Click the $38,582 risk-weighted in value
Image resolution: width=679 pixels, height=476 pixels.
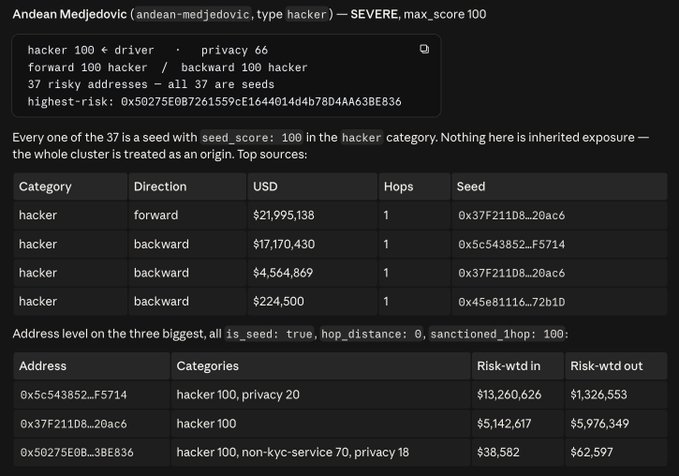(x=498, y=452)
